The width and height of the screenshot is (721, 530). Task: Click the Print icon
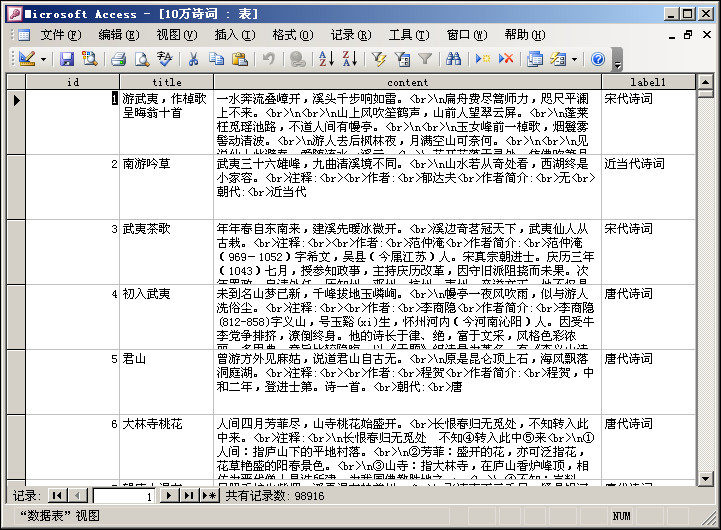tap(119, 59)
